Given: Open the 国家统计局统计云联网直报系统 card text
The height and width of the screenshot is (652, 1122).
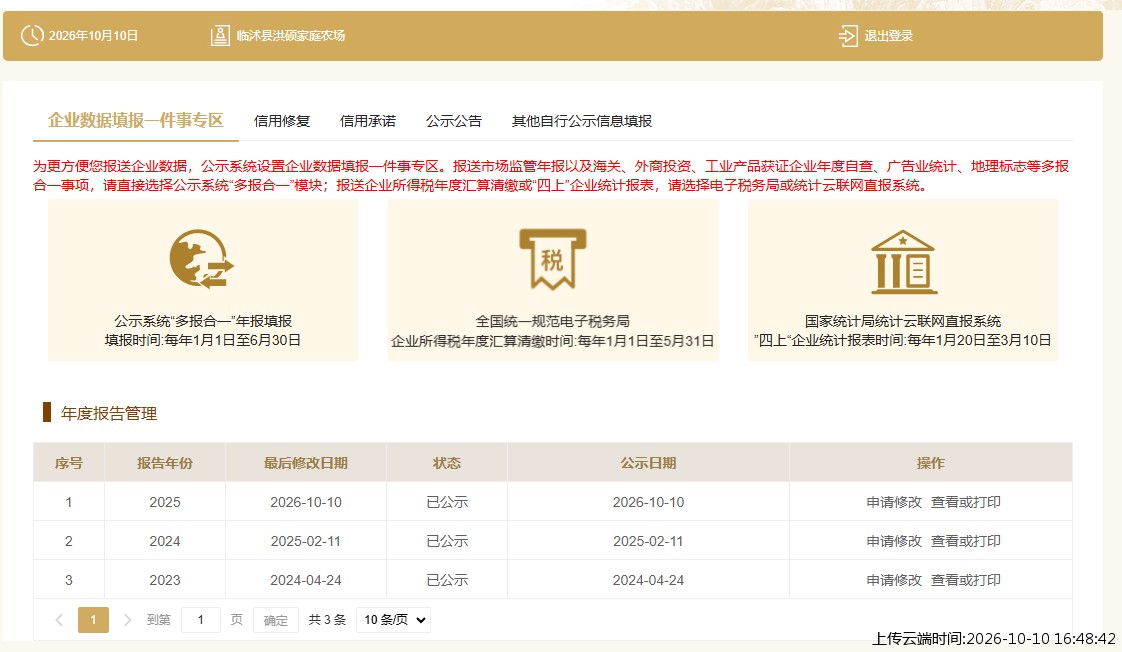Looking at the screenshot, I should pyautogui.click(x=903, y=321).
